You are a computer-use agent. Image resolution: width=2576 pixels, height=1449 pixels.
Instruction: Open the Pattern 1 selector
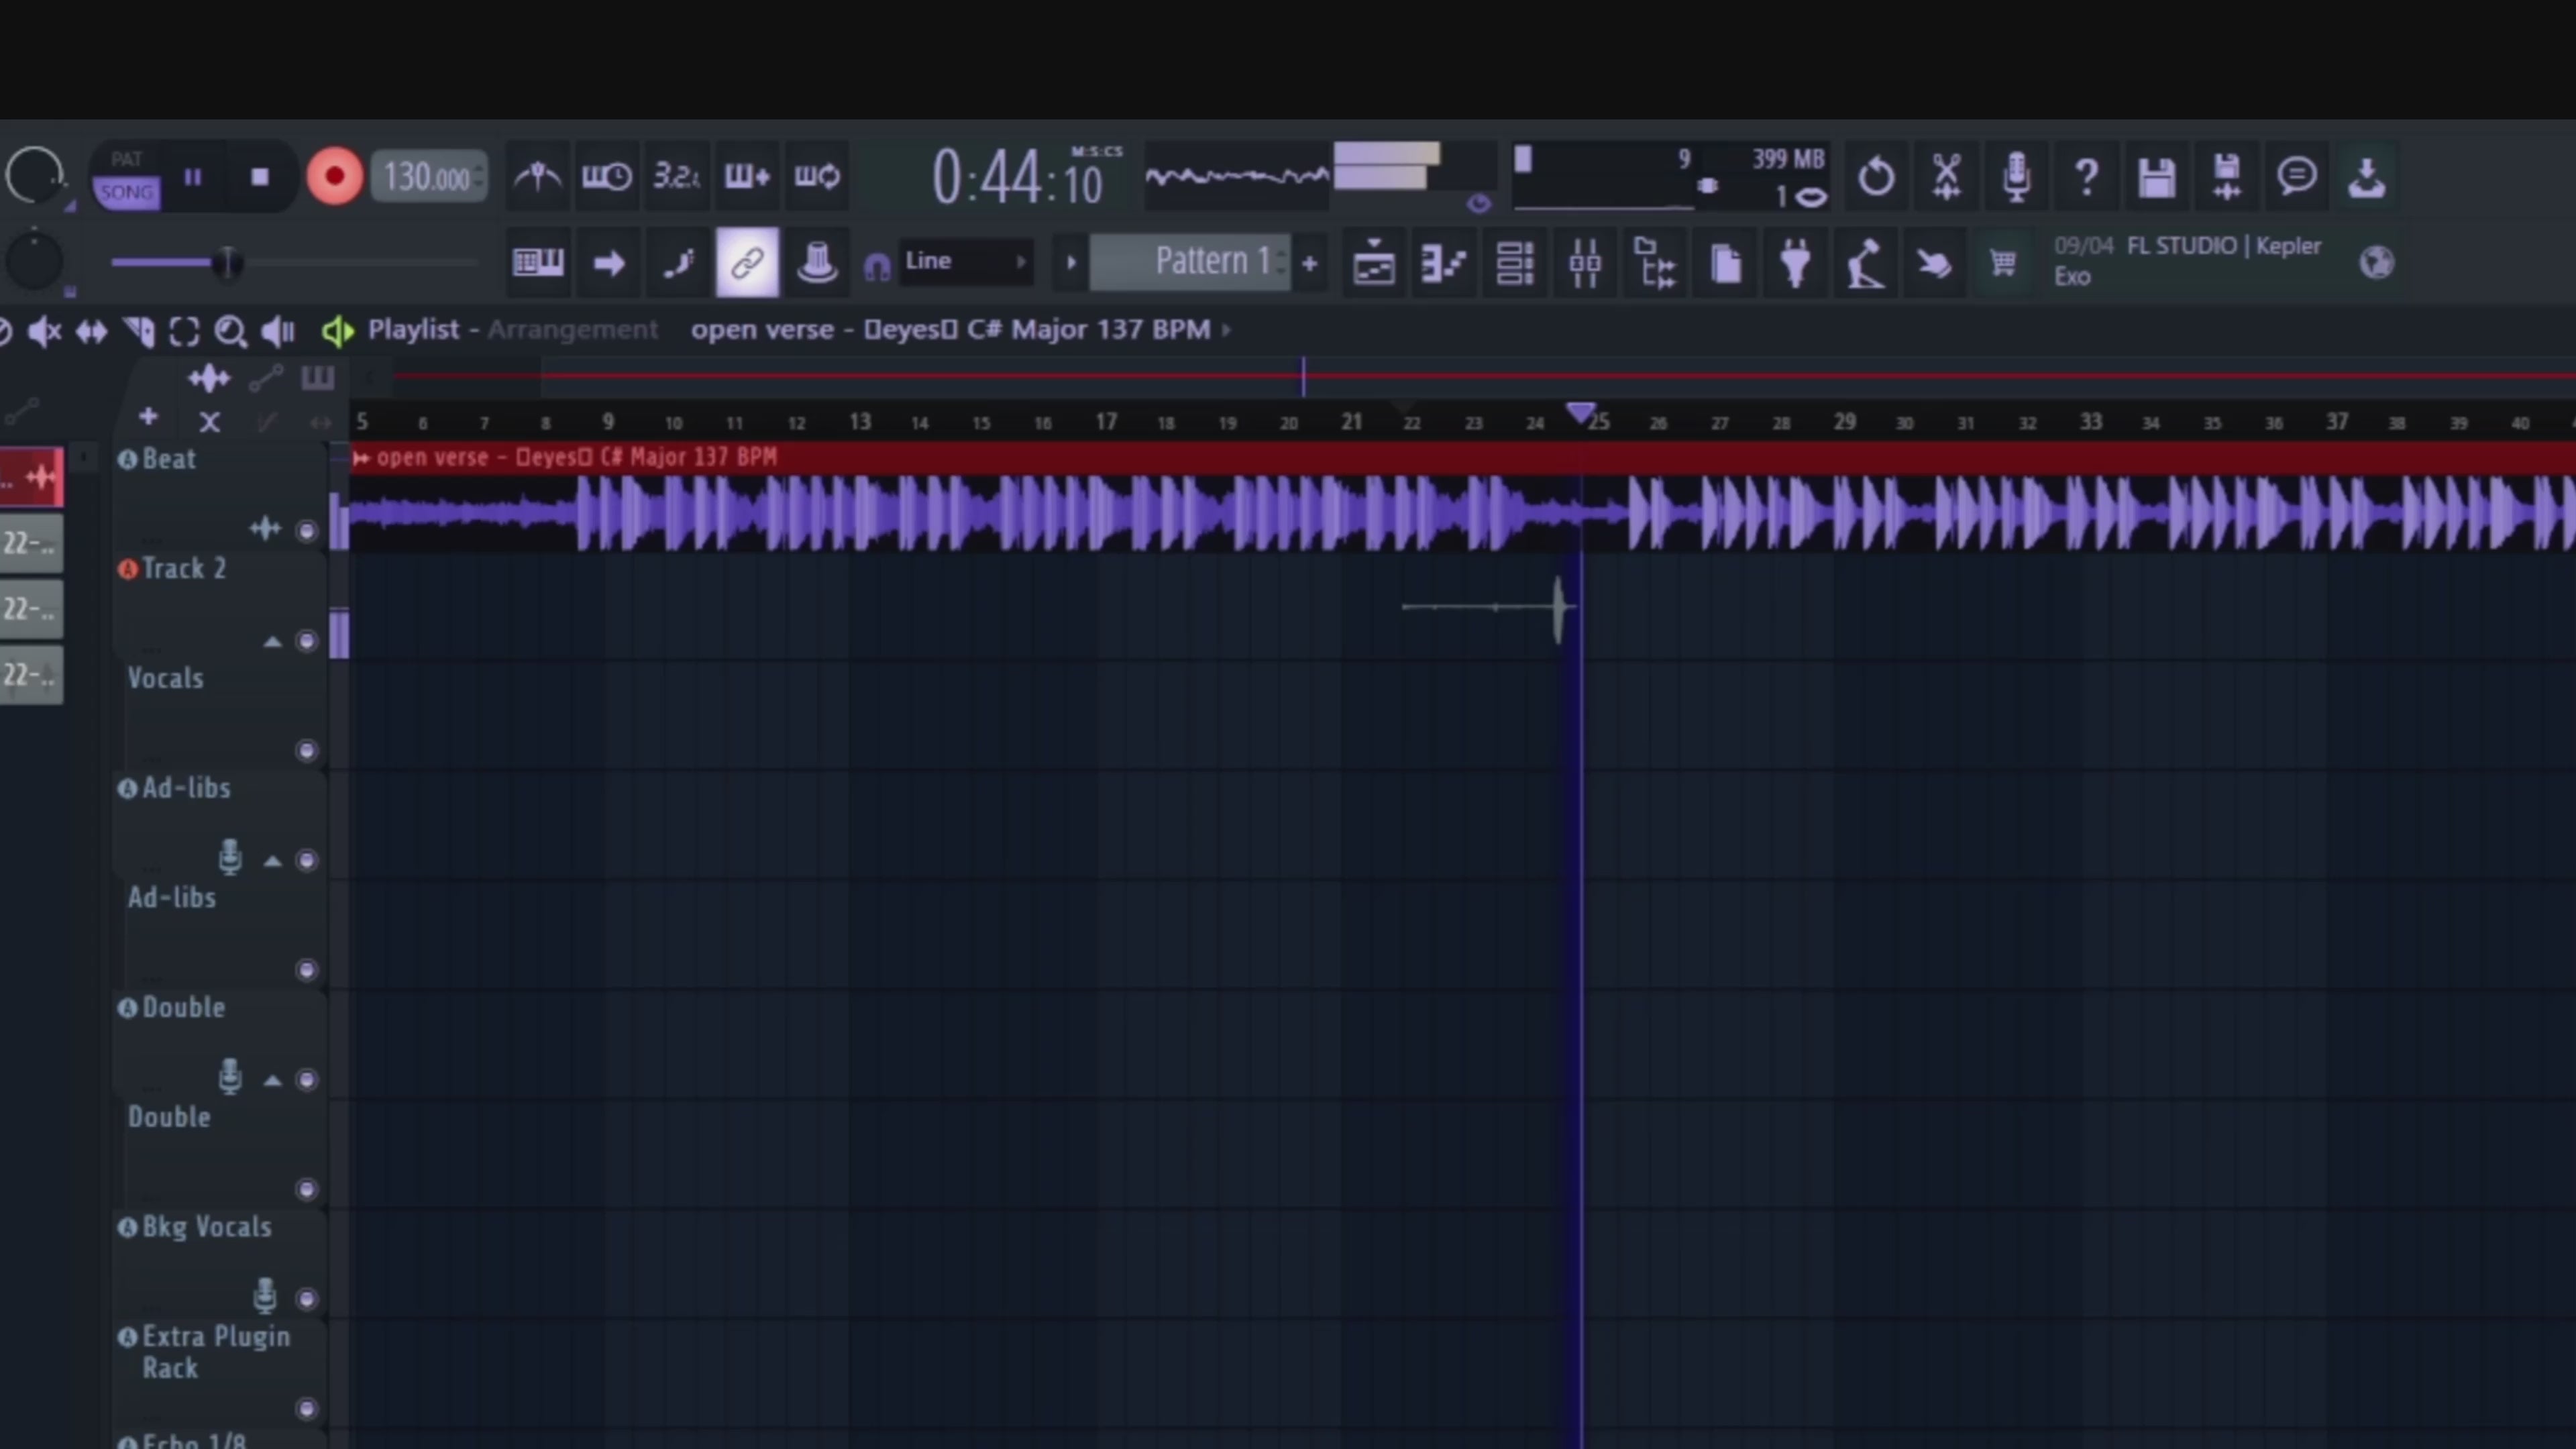click(1190, 262)
